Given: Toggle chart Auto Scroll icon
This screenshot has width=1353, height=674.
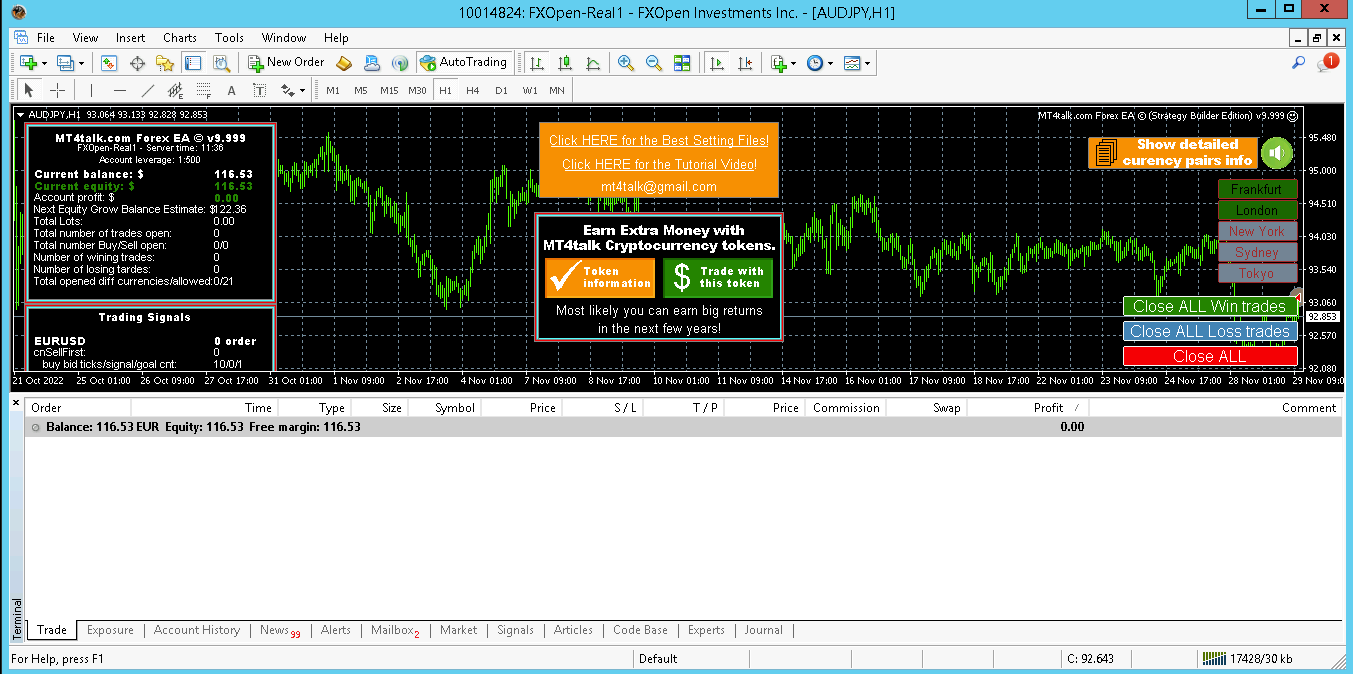Looking at the screenshot, I should click(x=717, y=62).
